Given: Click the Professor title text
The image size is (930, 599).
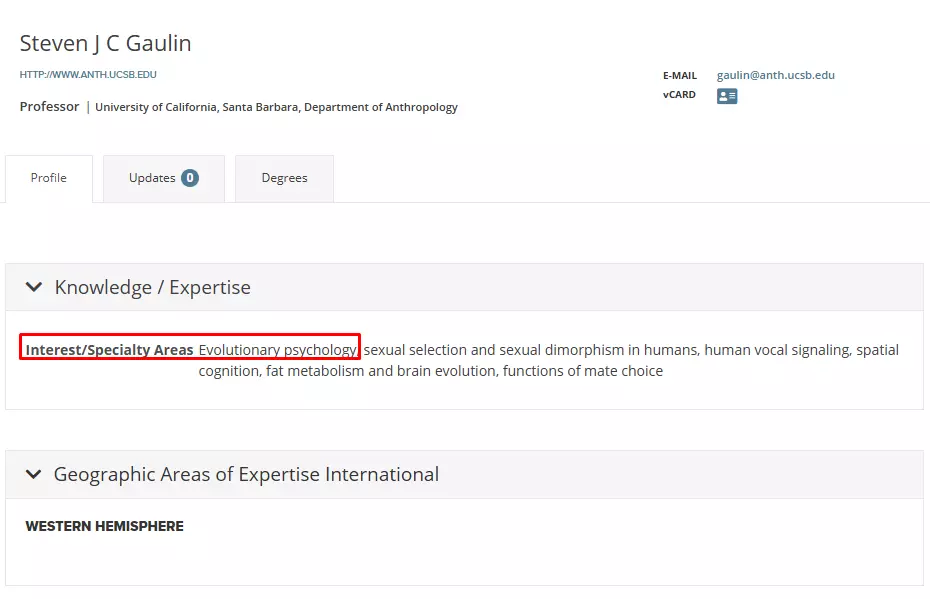Looking at the screenshot, I should point(49,107).
